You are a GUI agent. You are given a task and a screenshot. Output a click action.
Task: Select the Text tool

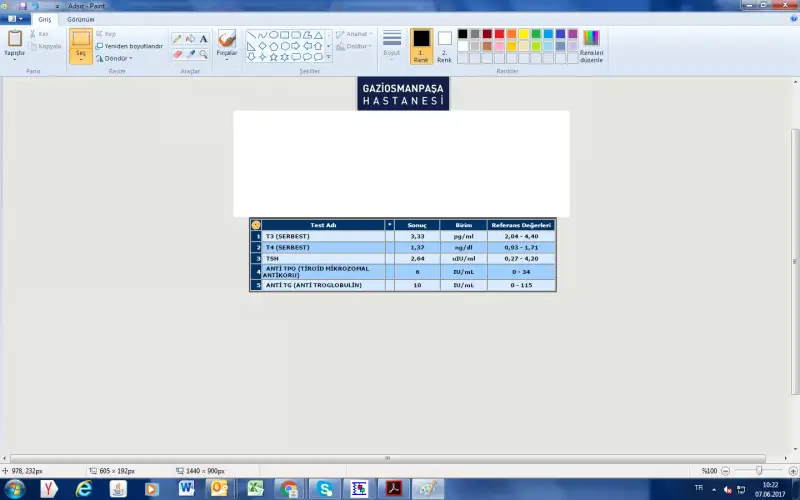click(203, 39)
